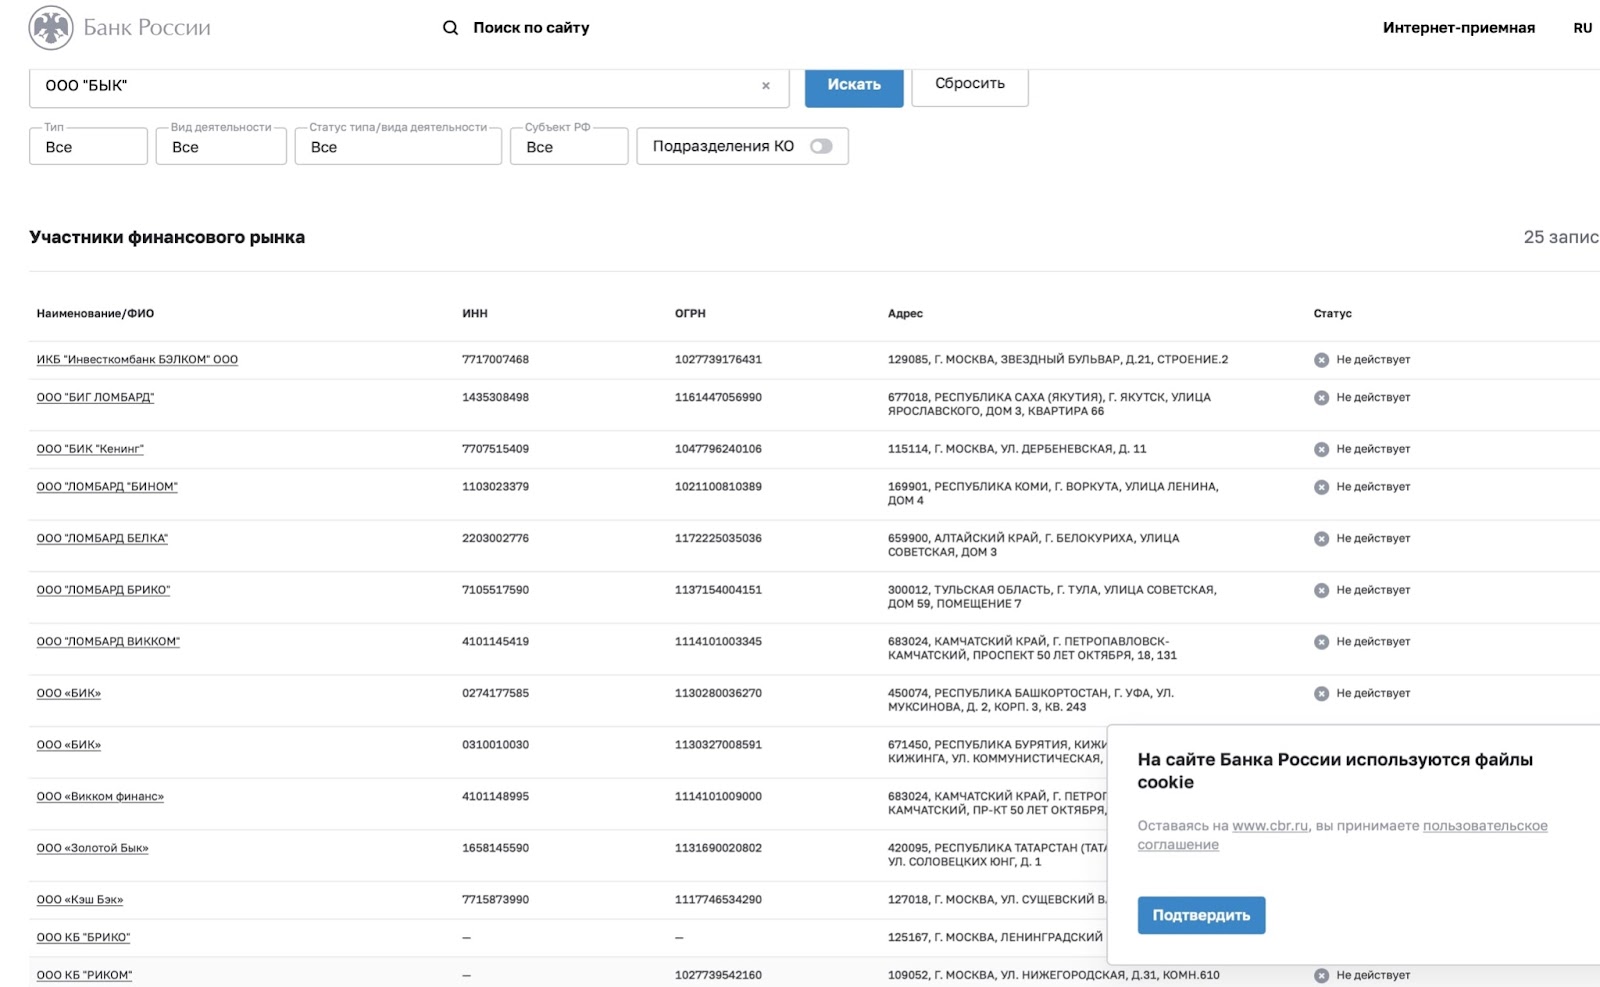Open the Статус типа/вида деятельности dropdown
The height and width of the screenshot is (987, 1600).
tap(398, 146)
